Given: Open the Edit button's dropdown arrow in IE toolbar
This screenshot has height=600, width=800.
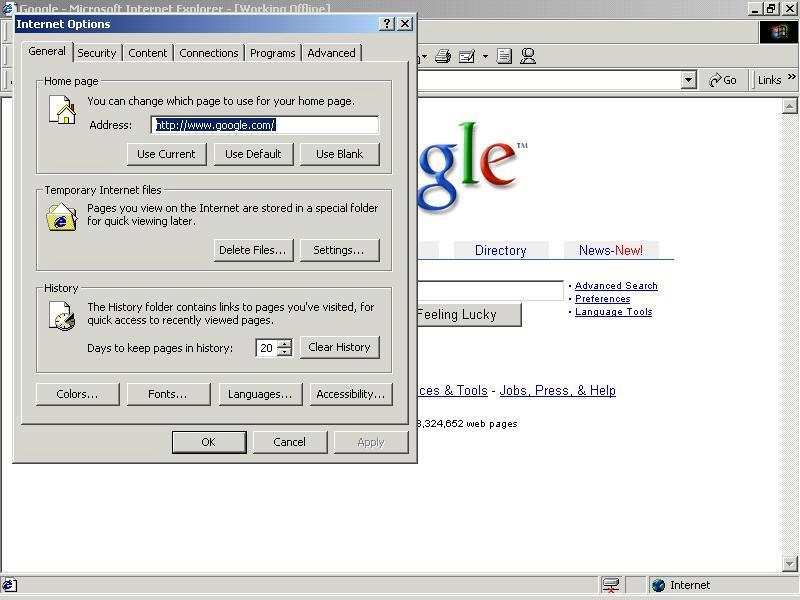Looking at the screenshot, I should [x=485, y=56].
